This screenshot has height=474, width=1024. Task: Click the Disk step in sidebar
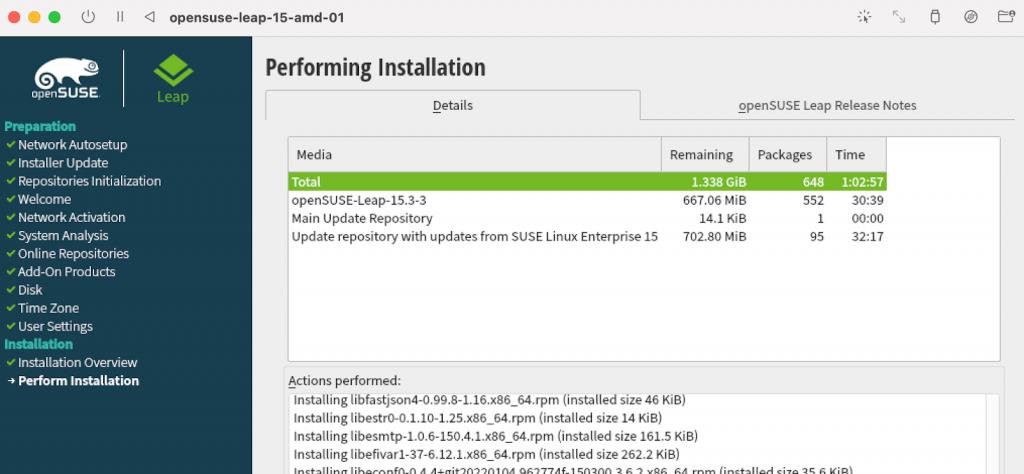point(30,289)
